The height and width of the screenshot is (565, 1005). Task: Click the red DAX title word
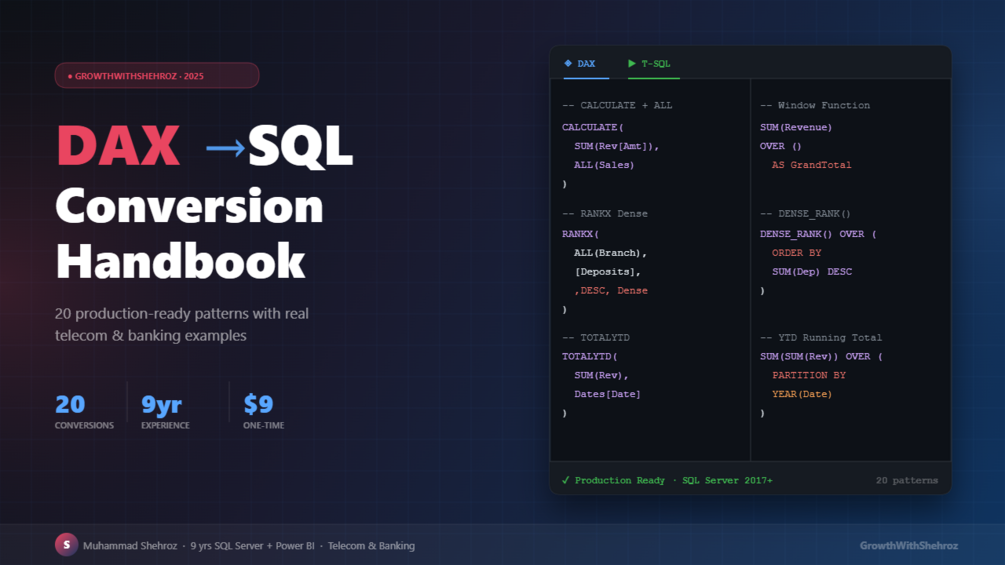coord(119,146)
